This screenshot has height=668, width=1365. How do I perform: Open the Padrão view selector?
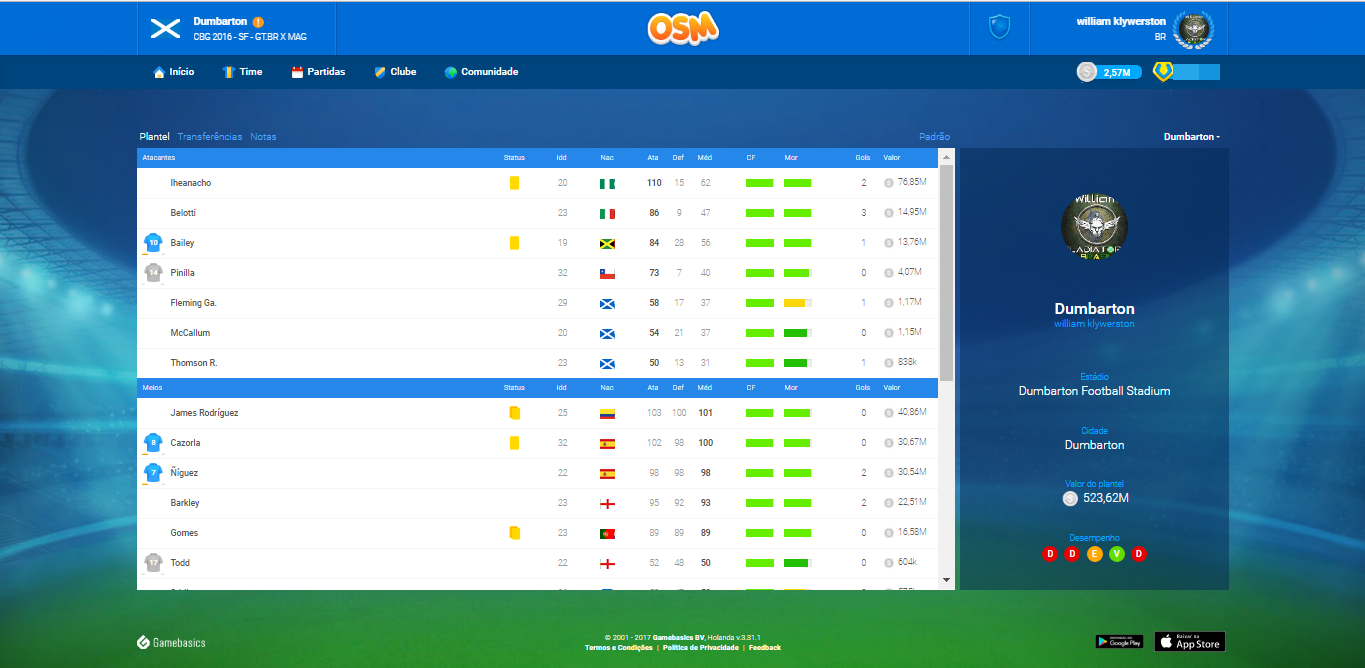(x=934, y=137)
